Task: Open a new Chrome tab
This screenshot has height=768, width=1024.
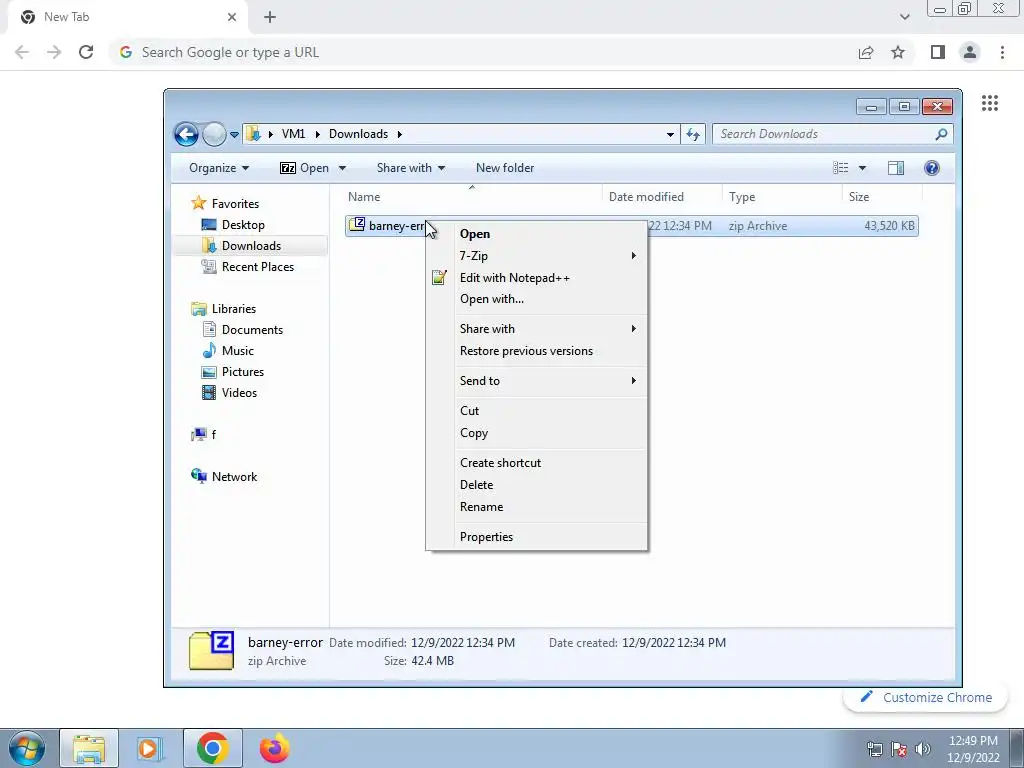Action: [270, 18]
